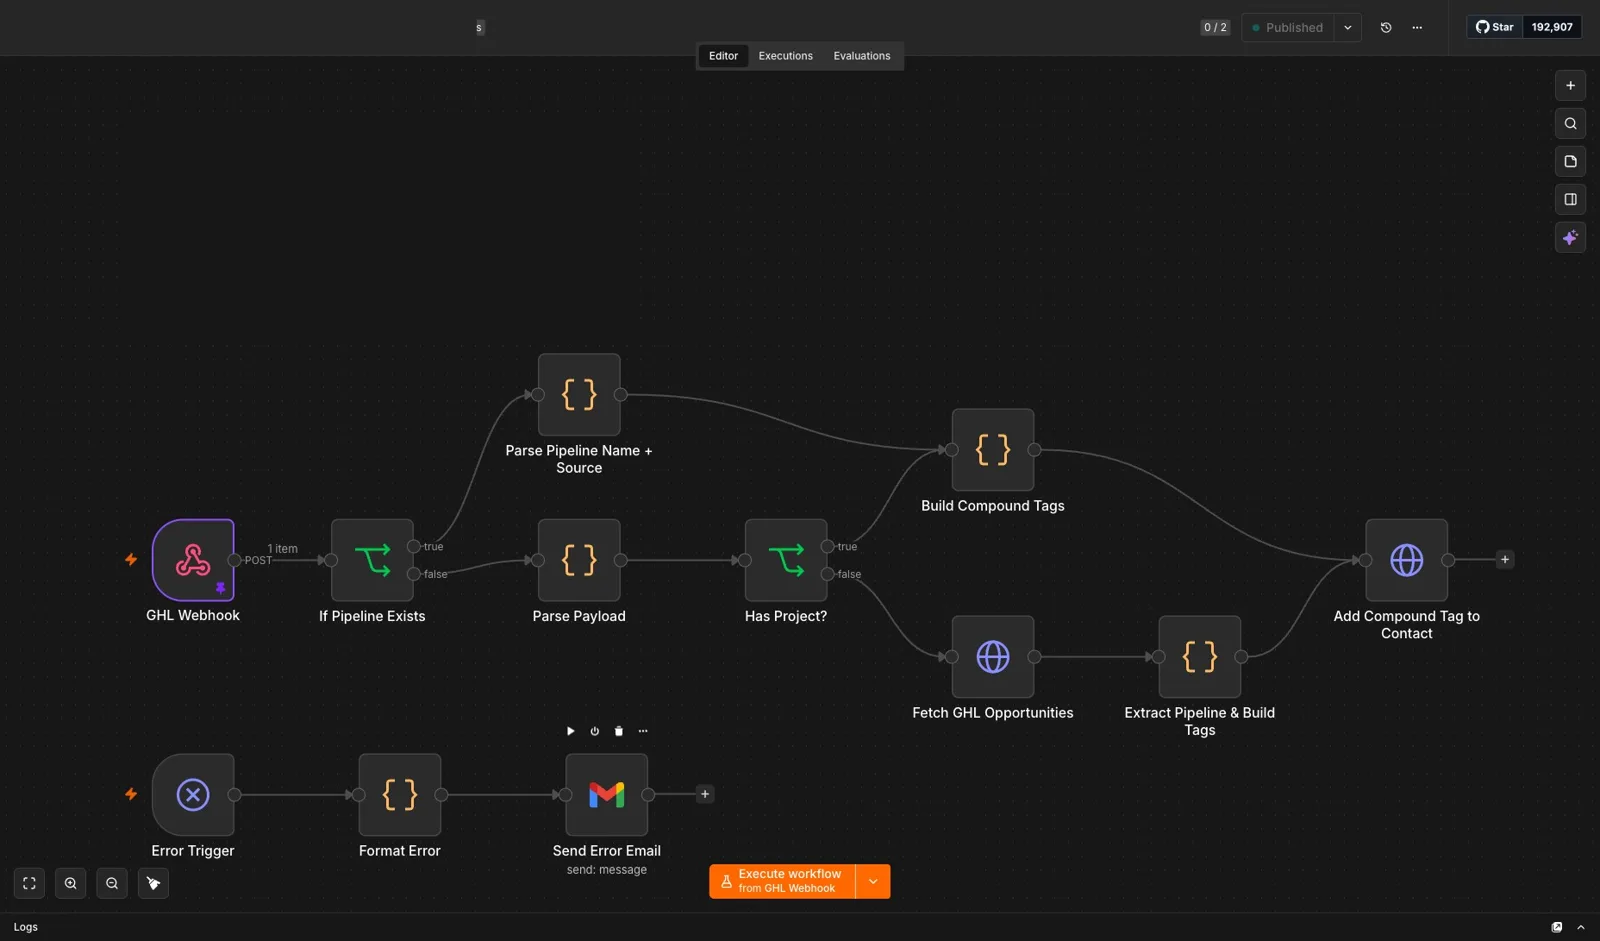Click the add node plus button in right sidebar
Image resolution: width=1600 pixels, height=941 pixels.
[1571, 86]
